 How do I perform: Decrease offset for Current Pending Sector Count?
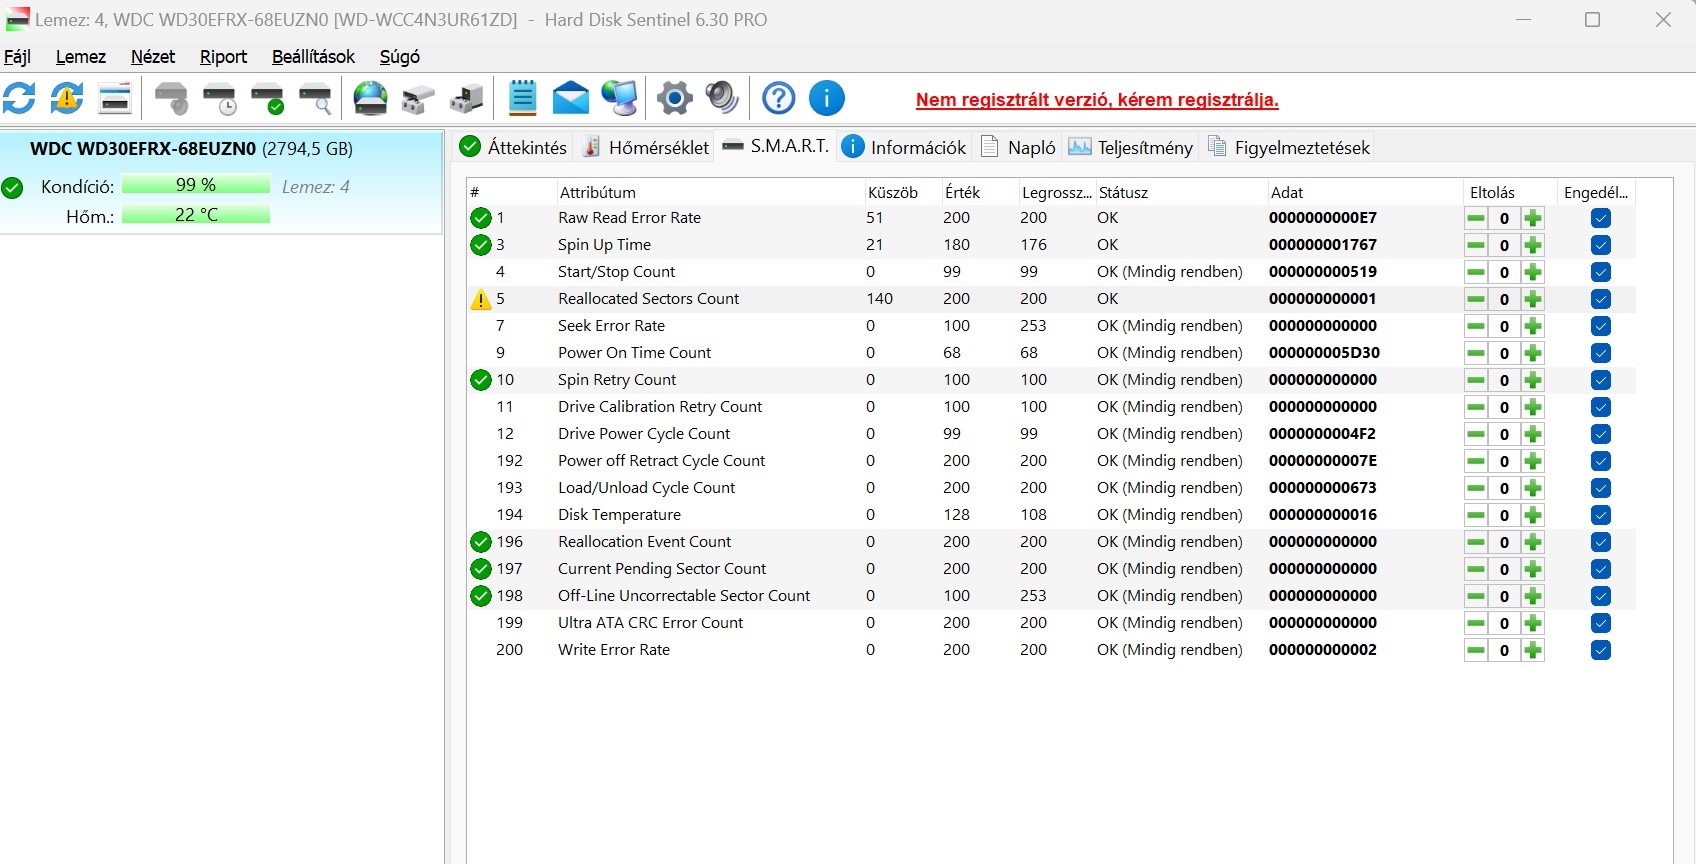click(x=1476, y=569)
